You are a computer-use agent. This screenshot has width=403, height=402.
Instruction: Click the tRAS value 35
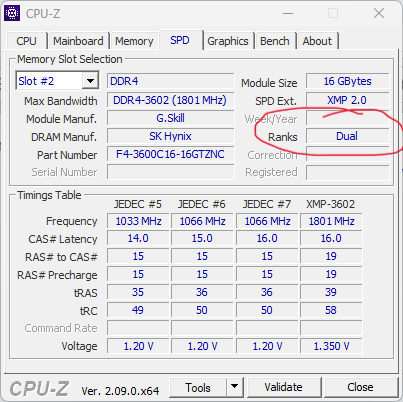tap(138, 292)
